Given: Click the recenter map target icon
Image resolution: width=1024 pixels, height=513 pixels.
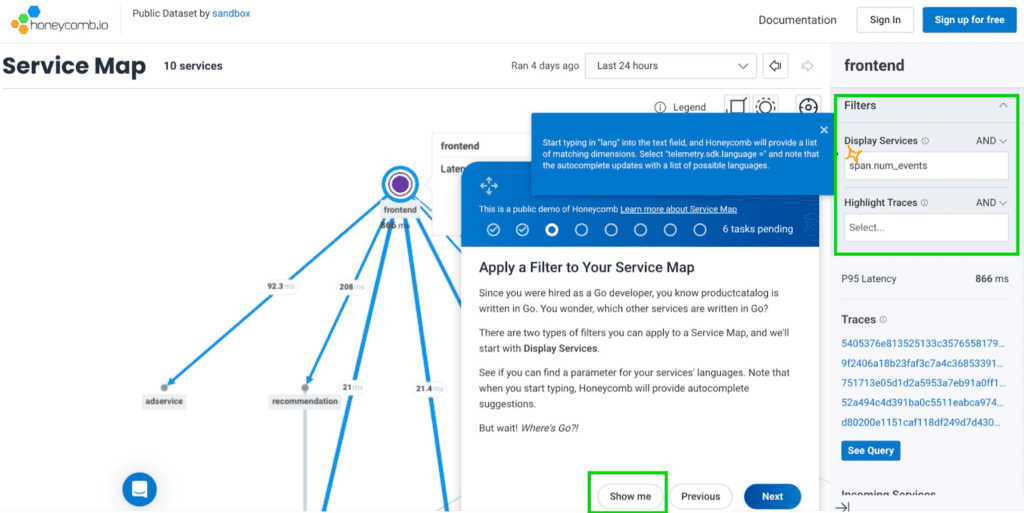Looking at the screenshot, I should click(x=808, y=107).
